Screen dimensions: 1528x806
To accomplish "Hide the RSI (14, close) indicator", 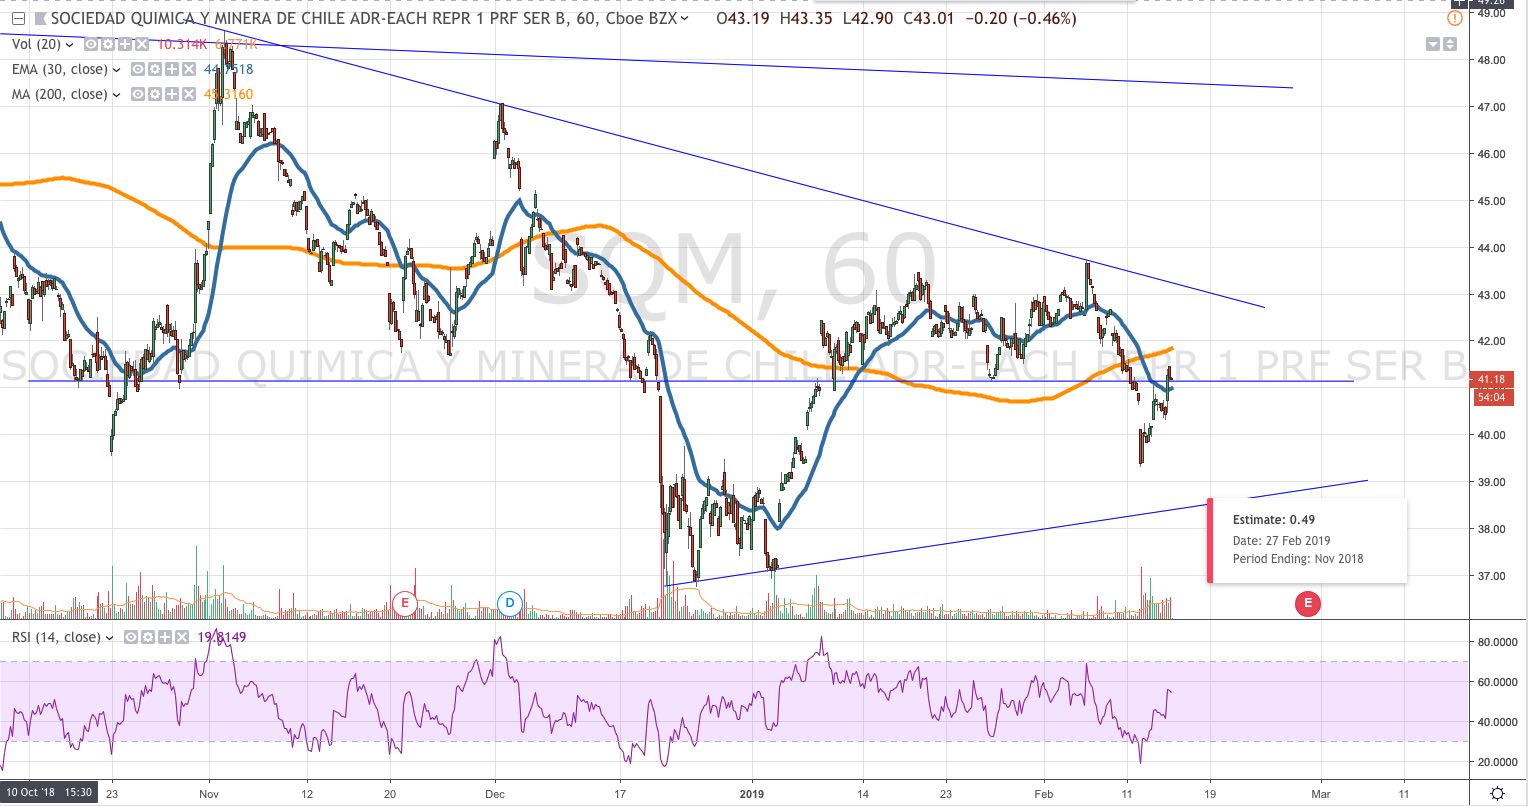I will click(129, 637).
